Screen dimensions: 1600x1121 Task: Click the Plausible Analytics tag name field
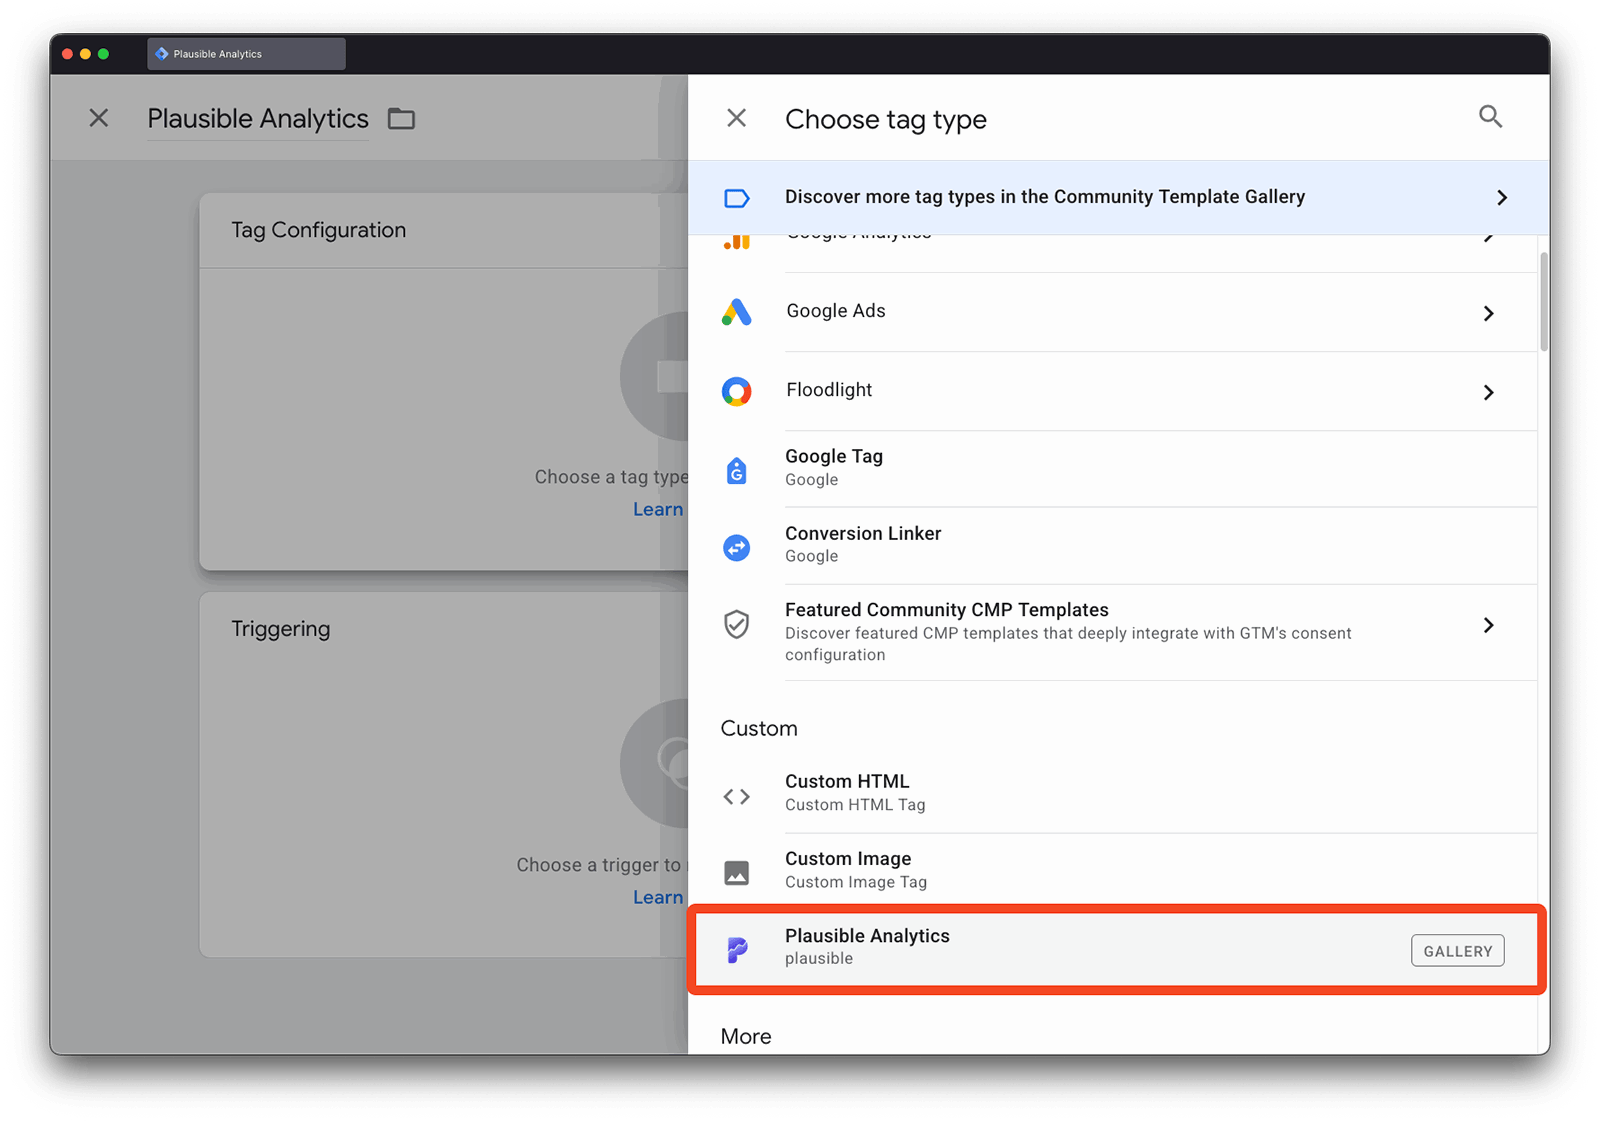(x=257, y=119)
